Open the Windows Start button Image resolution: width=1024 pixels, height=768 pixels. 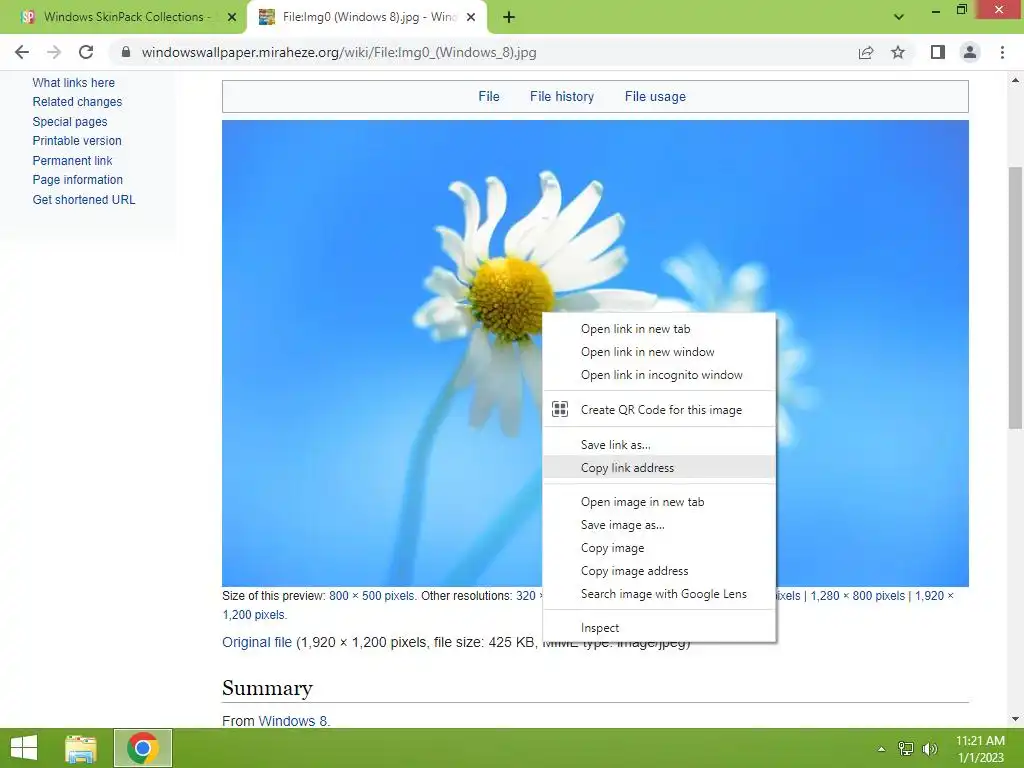(24, 748)
